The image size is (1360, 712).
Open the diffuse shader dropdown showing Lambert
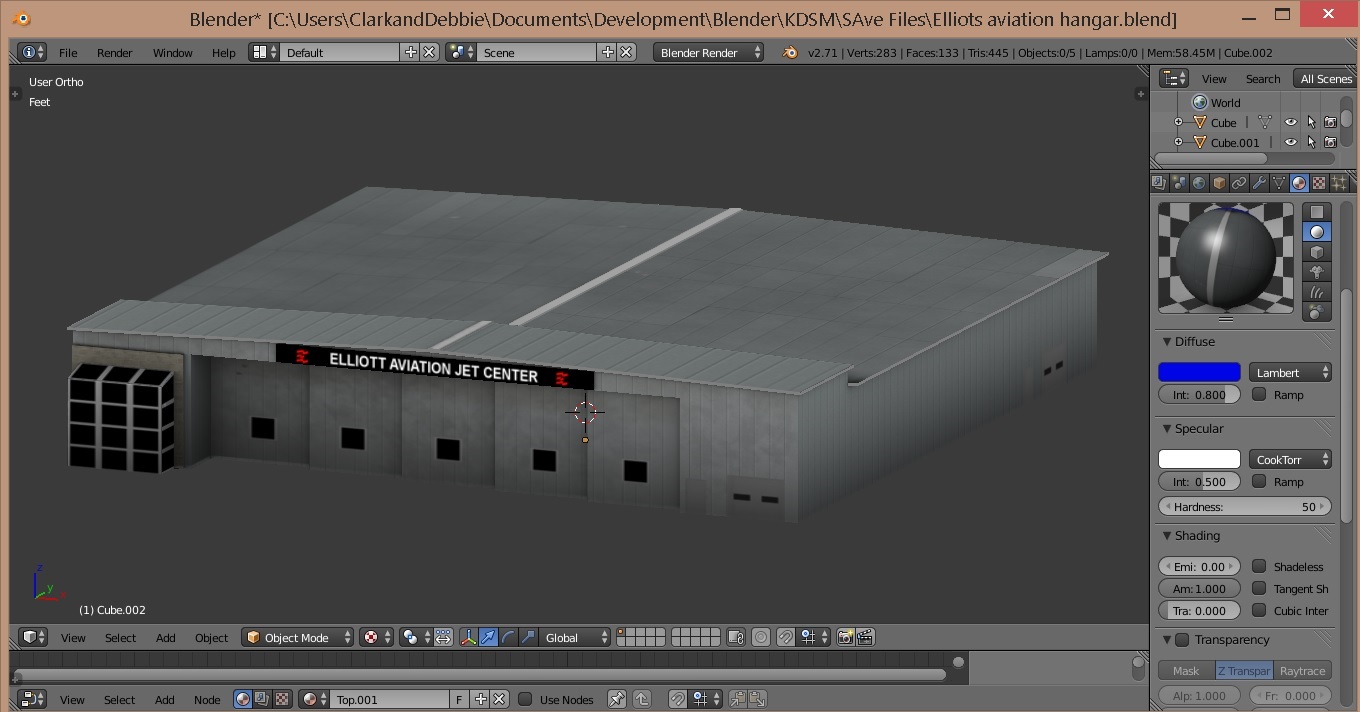click(x=1289, y=371)
